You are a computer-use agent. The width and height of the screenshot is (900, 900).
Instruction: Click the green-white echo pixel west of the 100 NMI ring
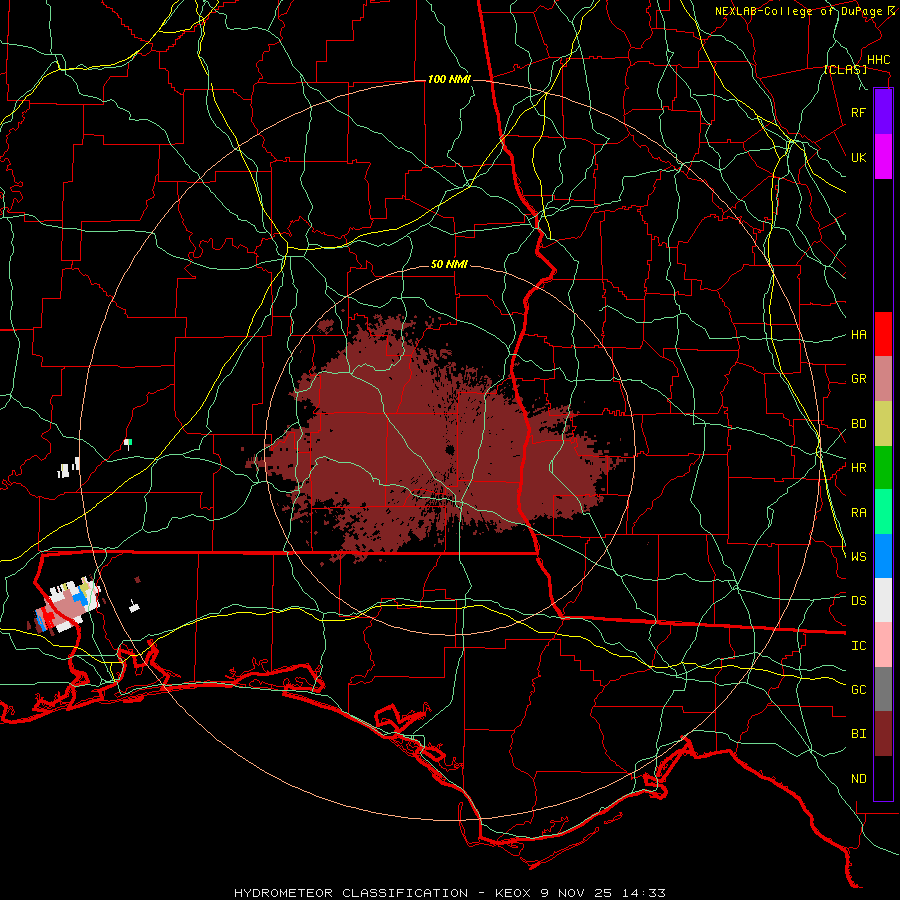(x=128, y=442)
